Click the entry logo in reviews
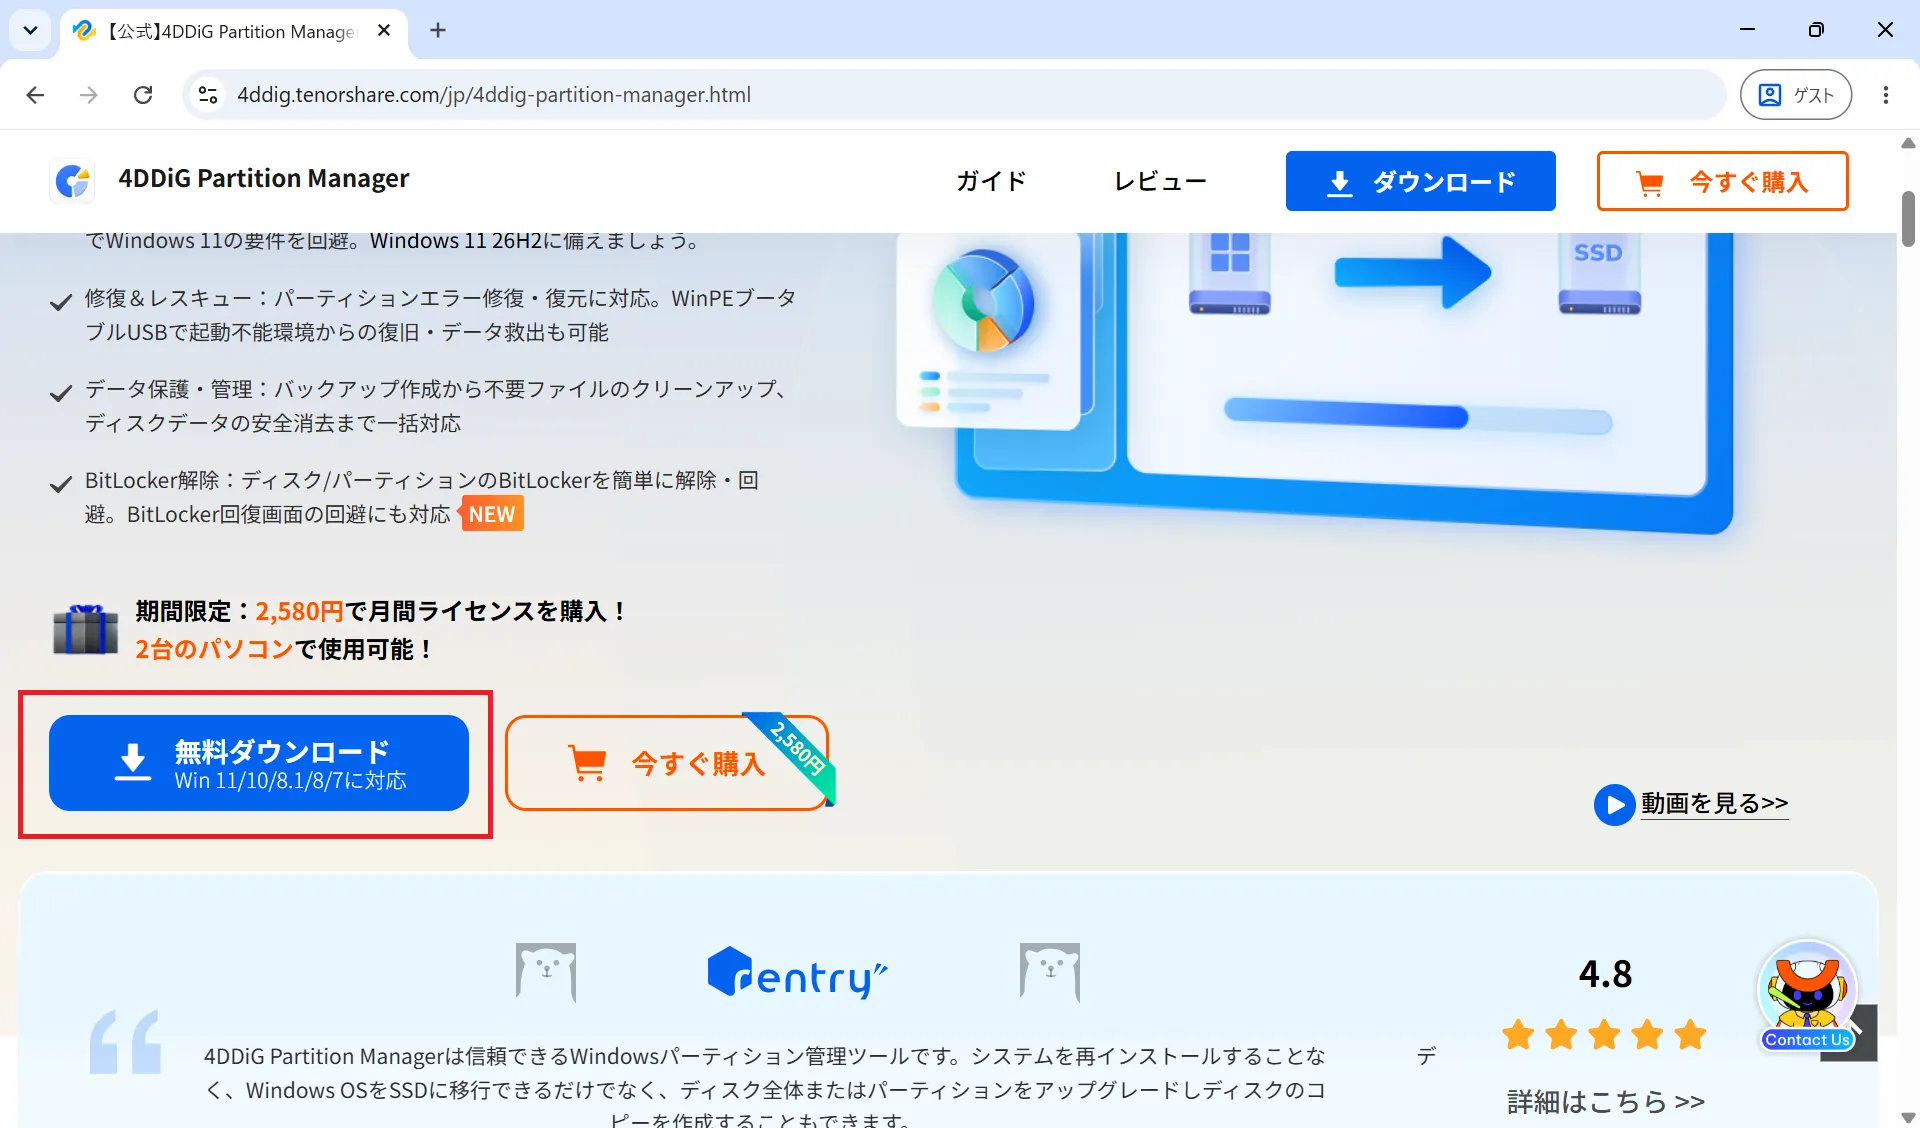 (797, 972)
